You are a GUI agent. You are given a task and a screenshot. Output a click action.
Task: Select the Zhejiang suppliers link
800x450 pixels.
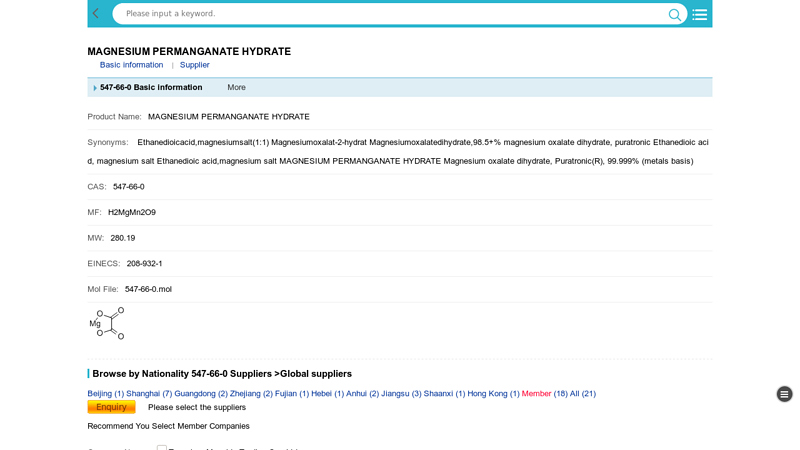point(251,394)
